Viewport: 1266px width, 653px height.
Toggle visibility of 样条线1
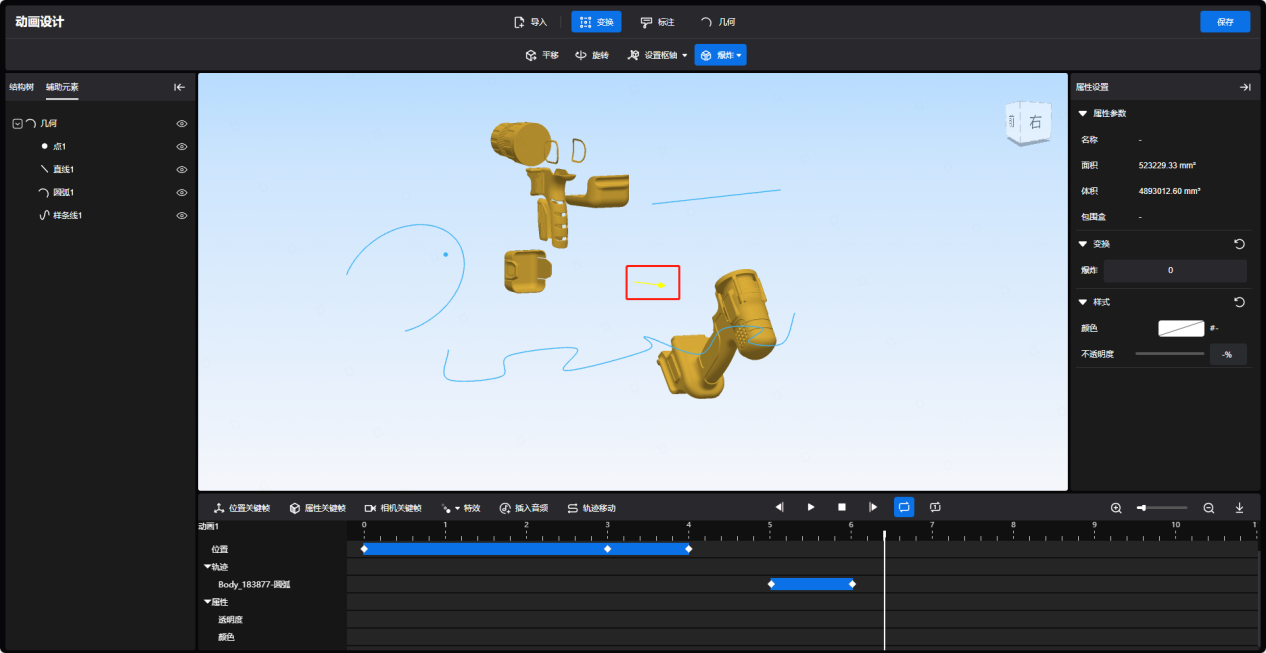coord(182,216)
